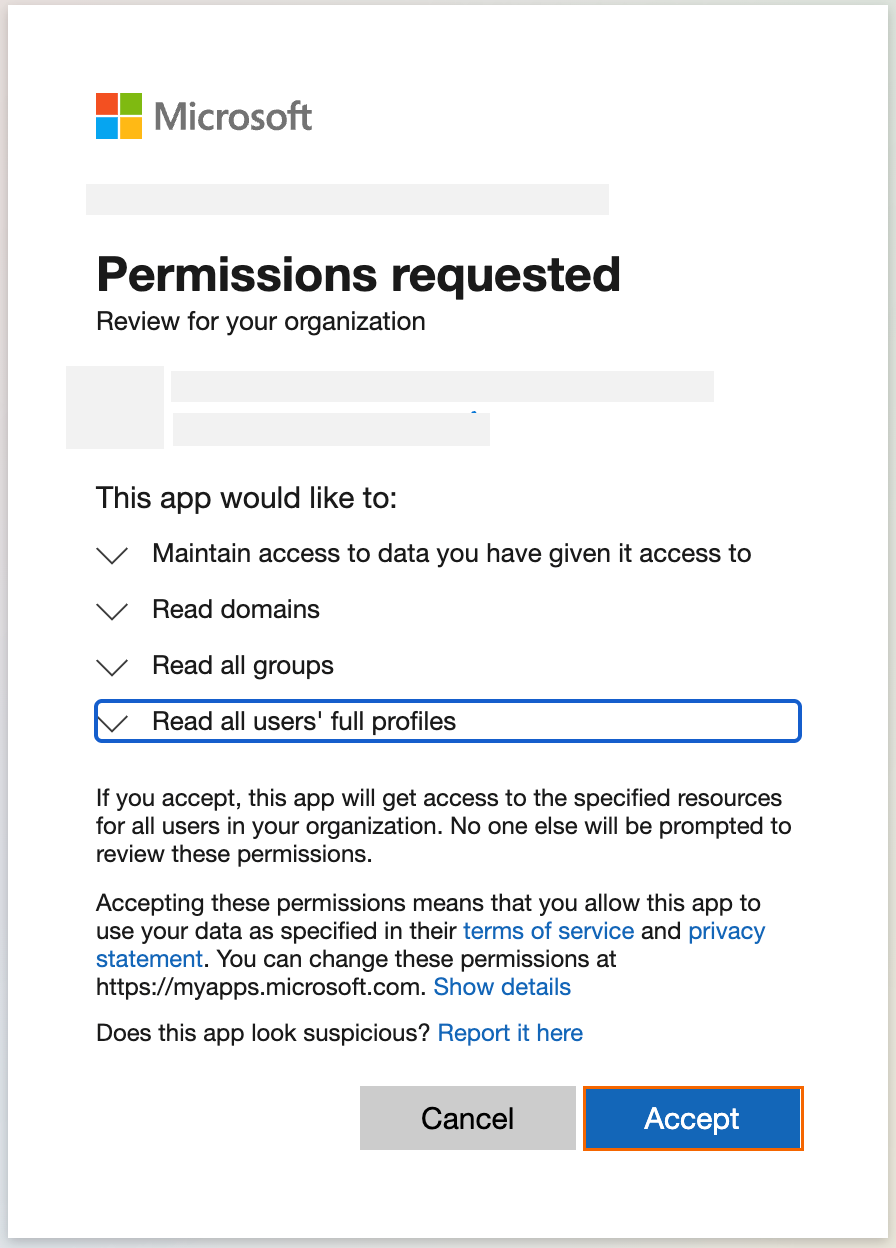Click the app logo placeholder square
The image size is (896, 1248).
pyautogui.click(x=114, y=407)
